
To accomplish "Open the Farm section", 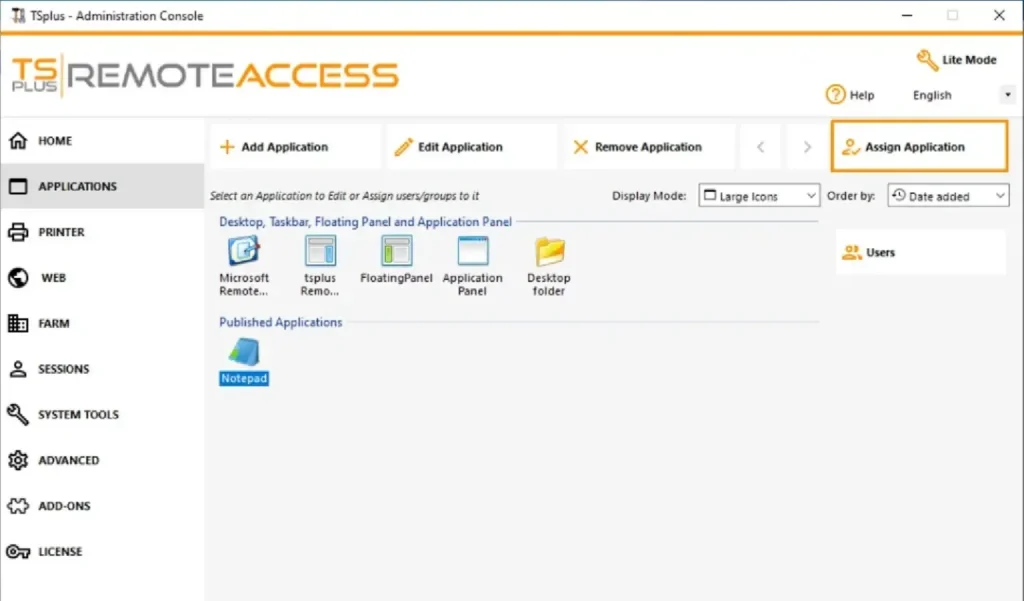I will click(x=53, y=324).
